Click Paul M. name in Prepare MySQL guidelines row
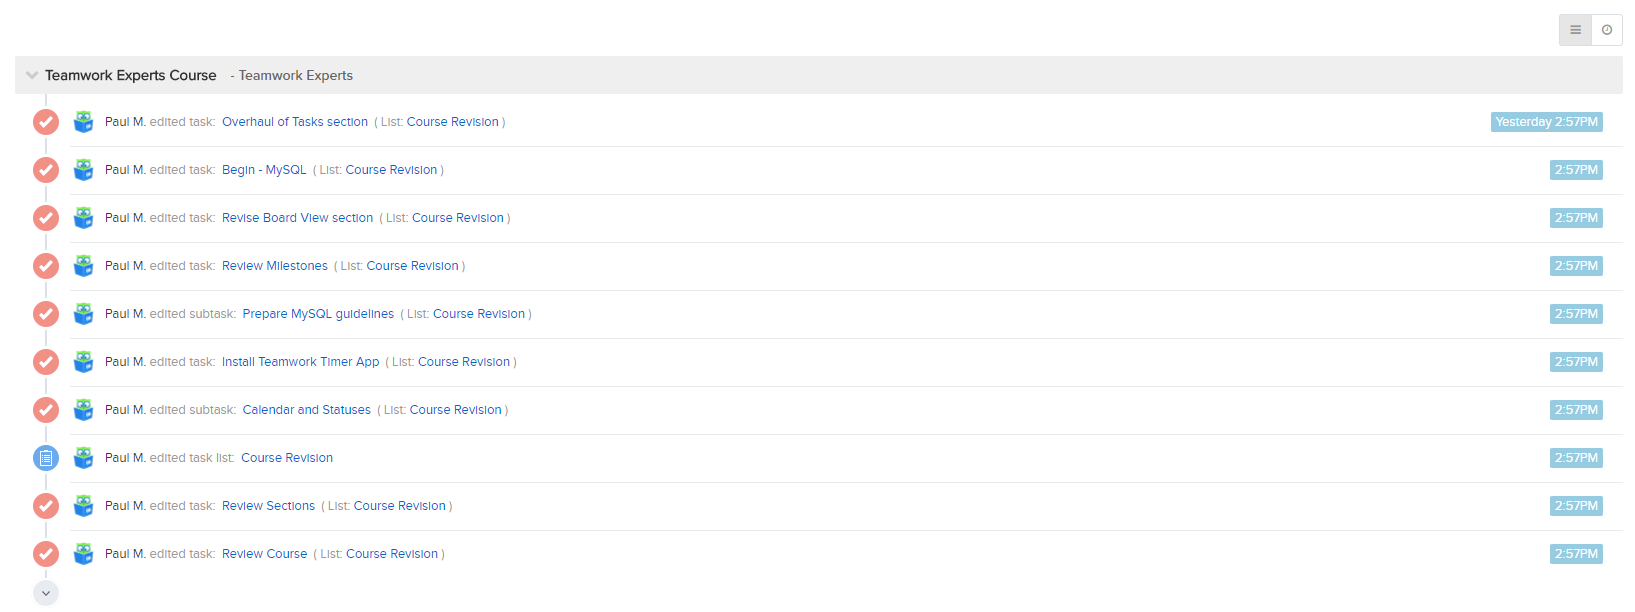1635x612 pixels. [x=125, y=314]
